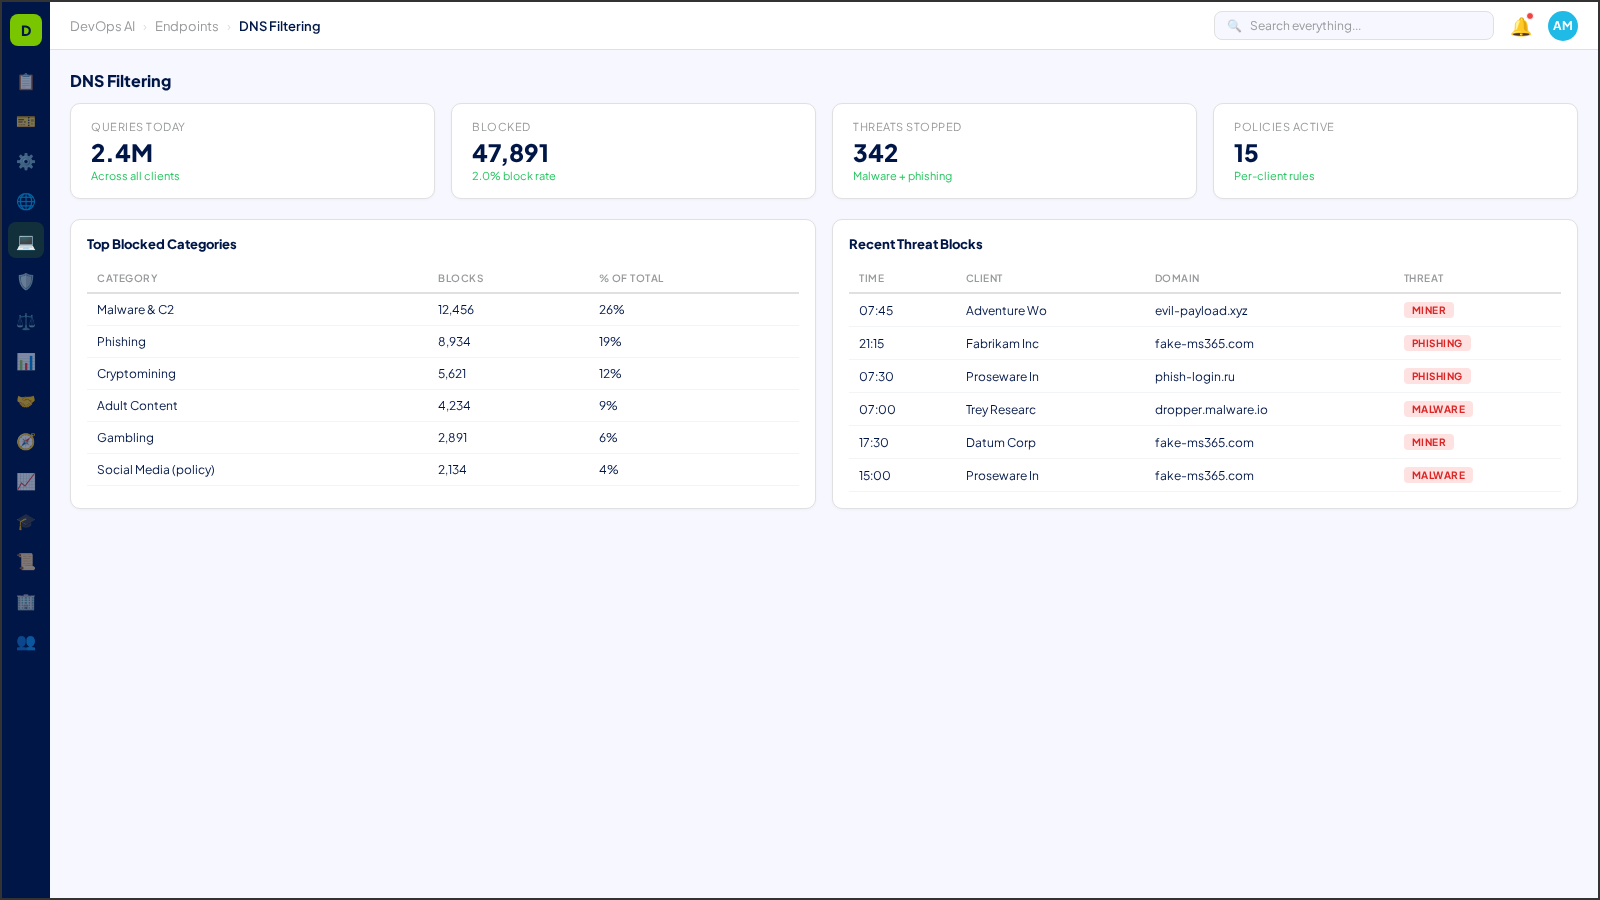Click the notification bell
This screenshot has width=1600, height=900.
pyautogui.click(x=1520, y=26)
